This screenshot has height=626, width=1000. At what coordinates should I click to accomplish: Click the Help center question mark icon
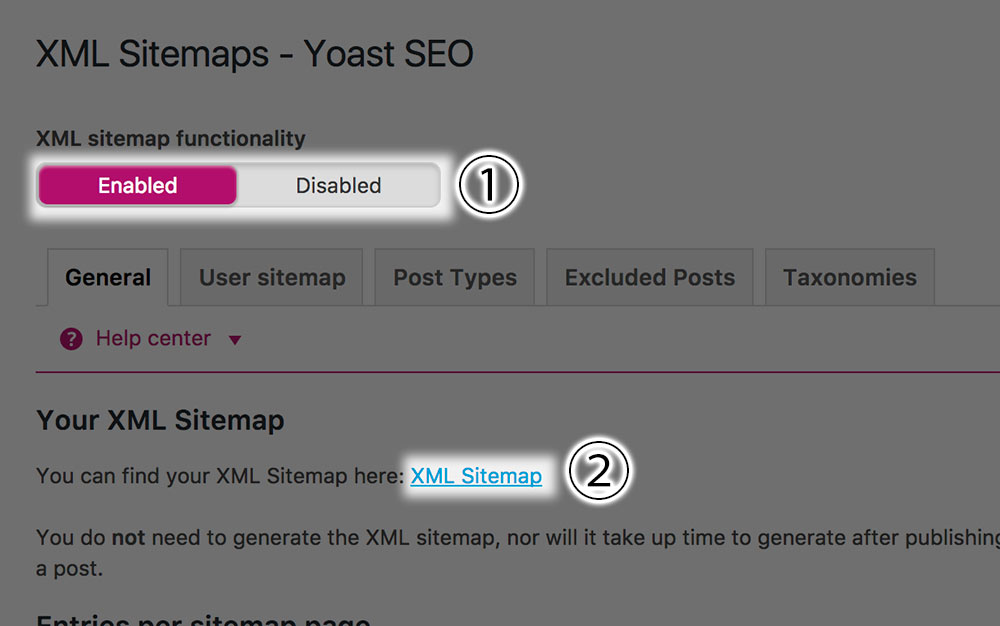pyautogui.click(x=71, y=339)
